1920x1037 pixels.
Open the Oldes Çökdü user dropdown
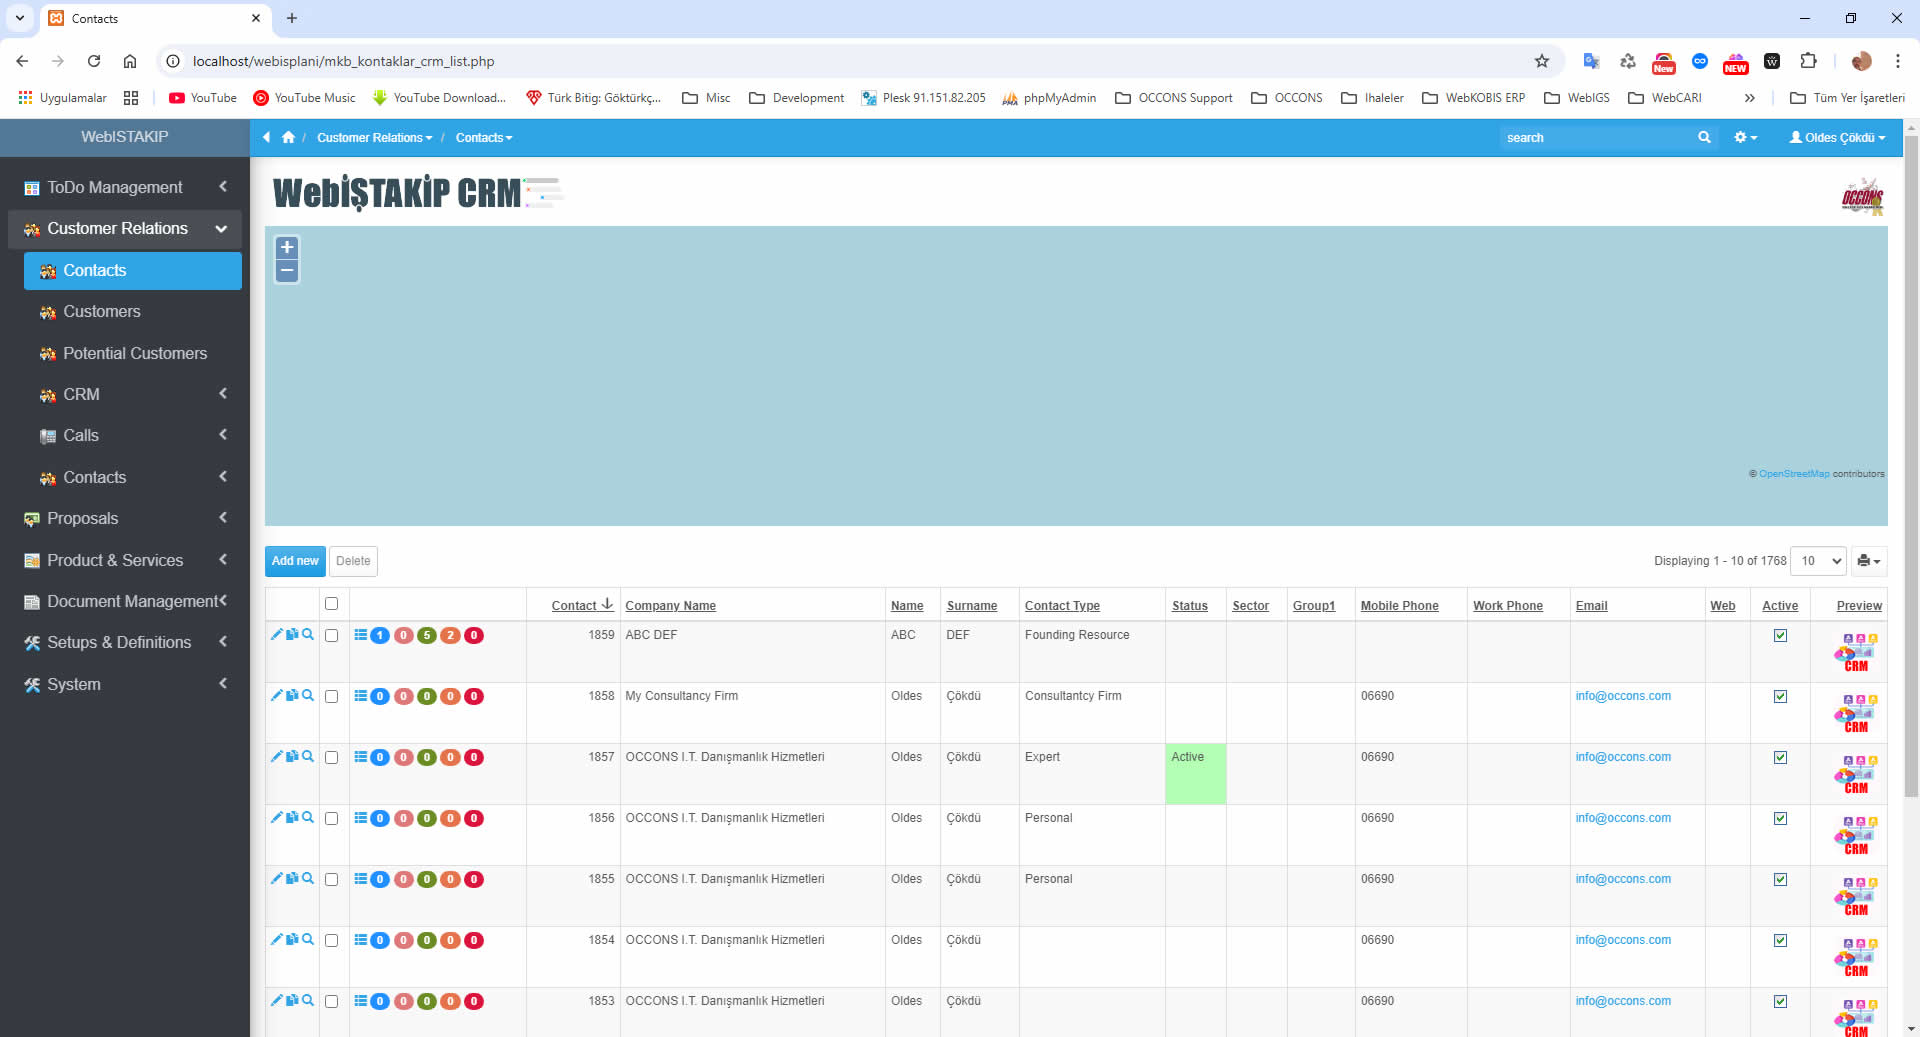pyautogui.click(x=1837, y=137)
